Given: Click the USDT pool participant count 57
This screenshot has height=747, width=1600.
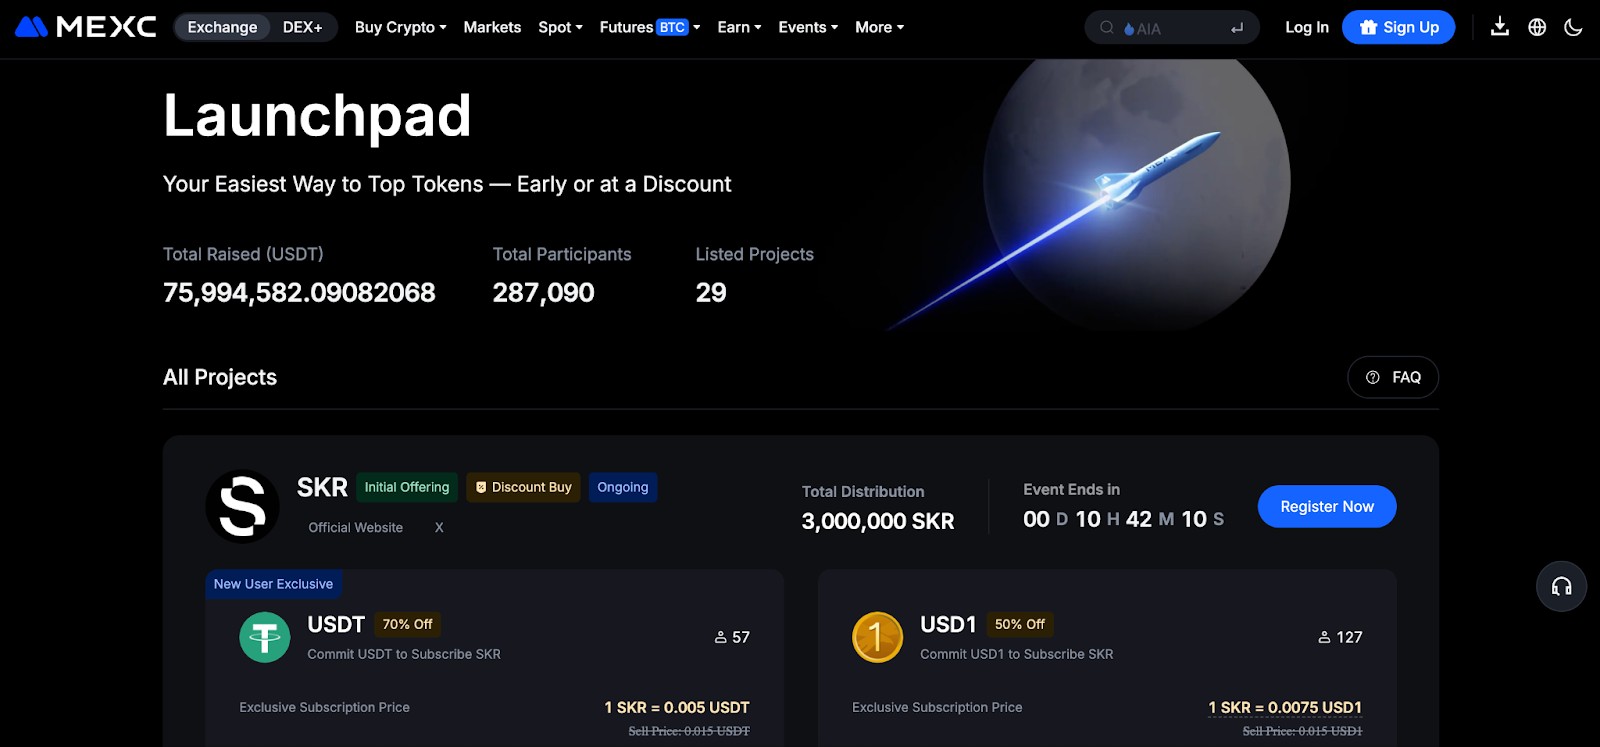Looking at the screenshot, I should (x=732, y=637).
